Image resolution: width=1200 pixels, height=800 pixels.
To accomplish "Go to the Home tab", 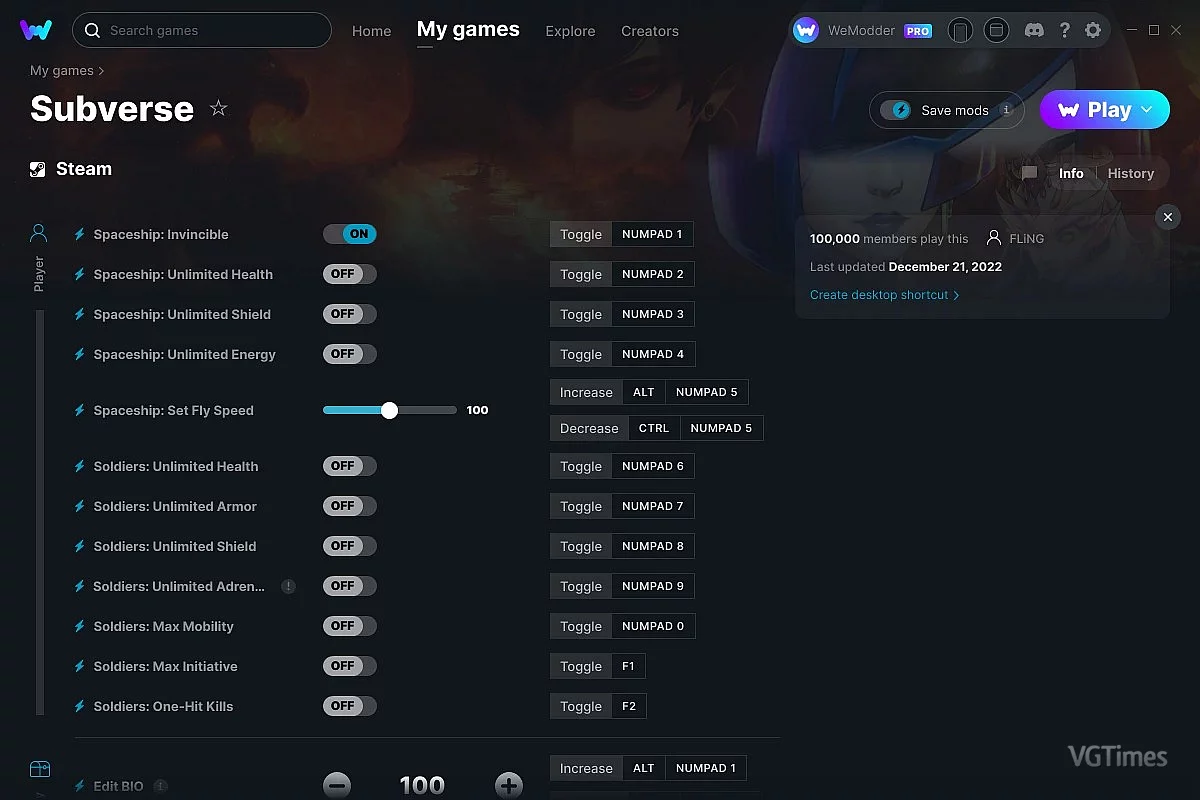I will [371, 31].
